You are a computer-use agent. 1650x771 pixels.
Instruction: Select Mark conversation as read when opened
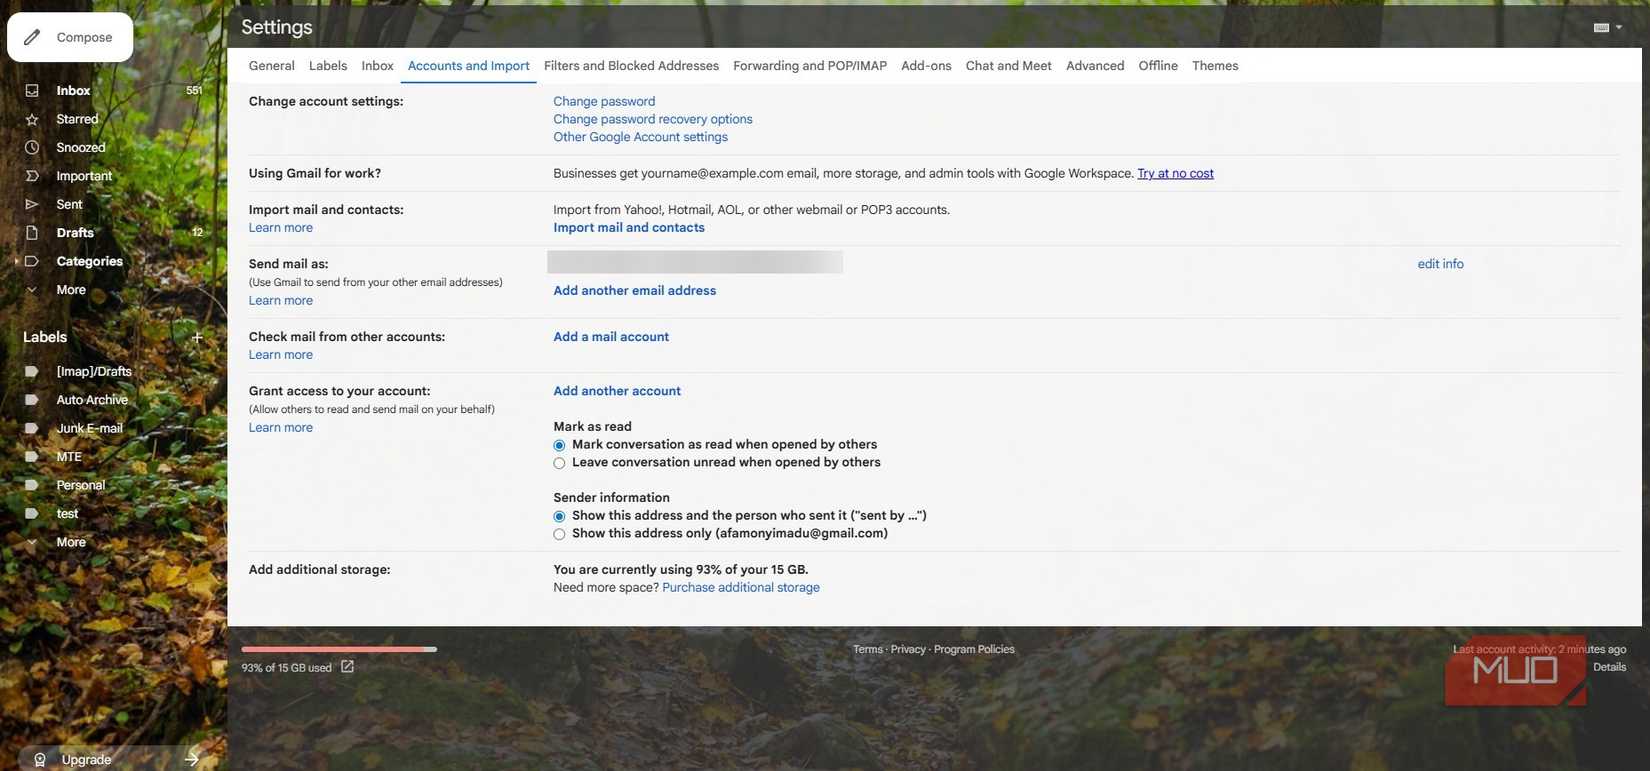point(559,445)
